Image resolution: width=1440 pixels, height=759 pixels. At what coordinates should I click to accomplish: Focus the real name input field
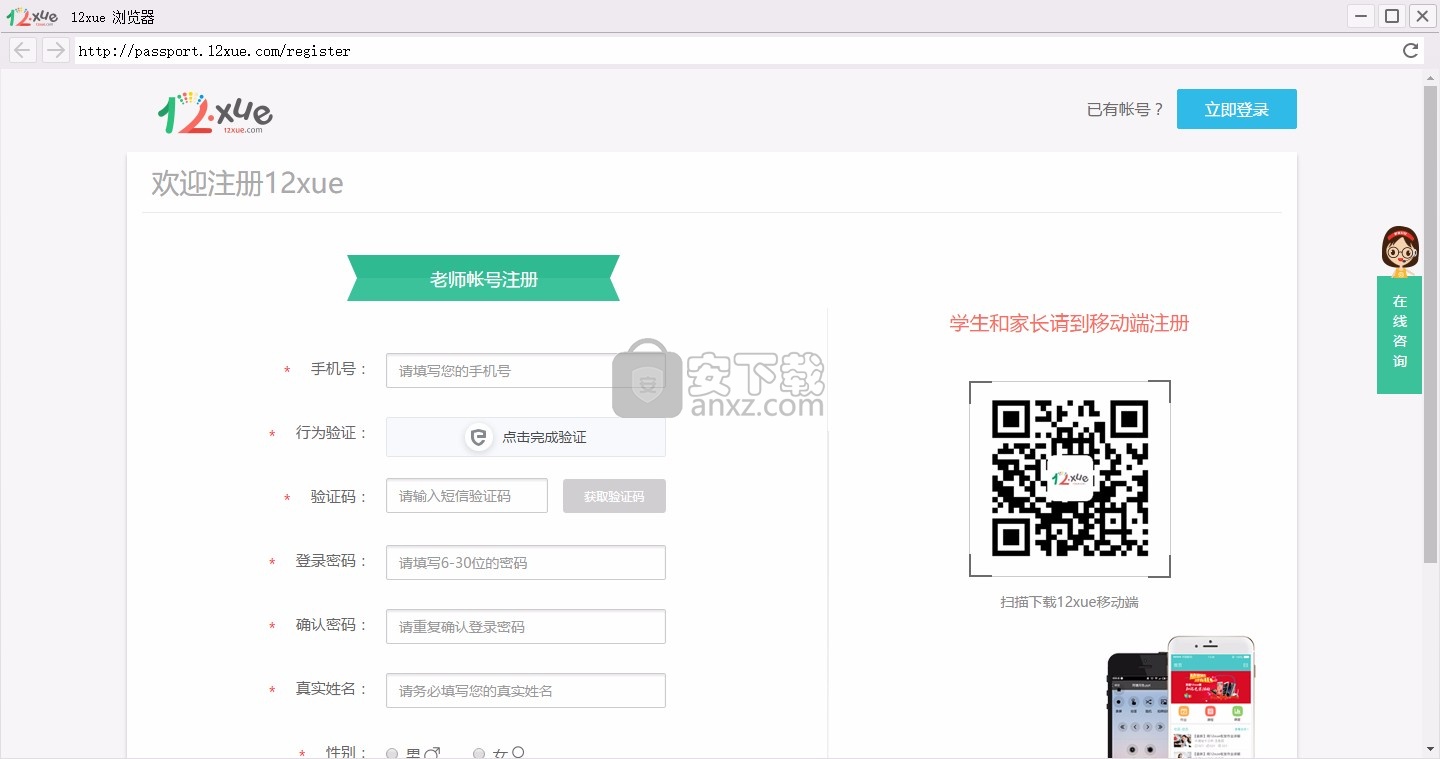tap(526, 690)
